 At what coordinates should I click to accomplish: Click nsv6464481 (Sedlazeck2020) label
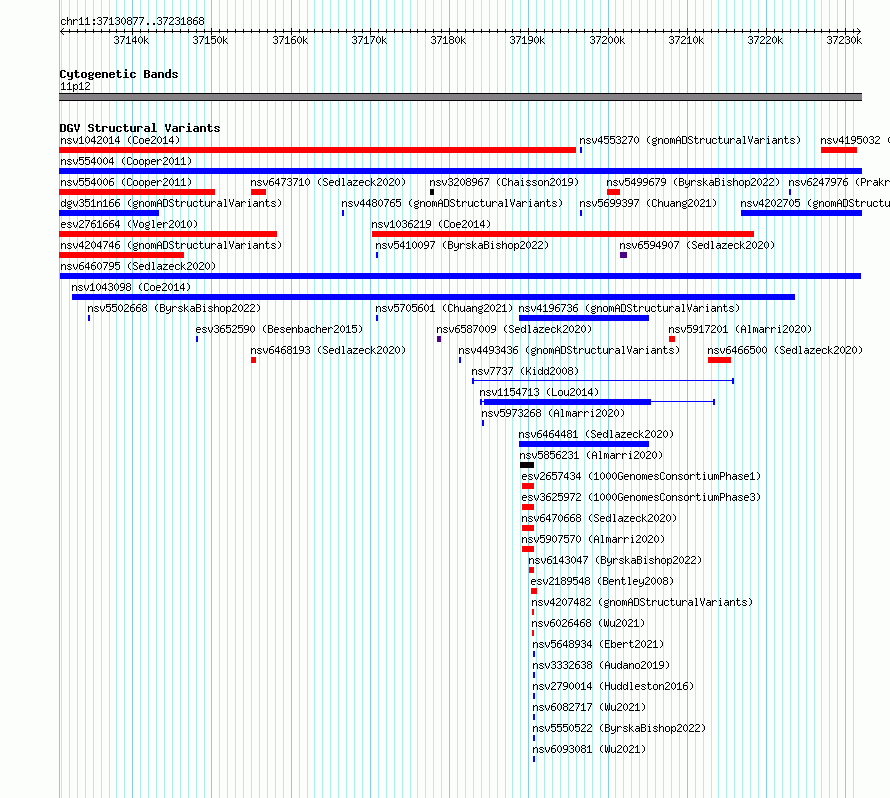(596, 434)
